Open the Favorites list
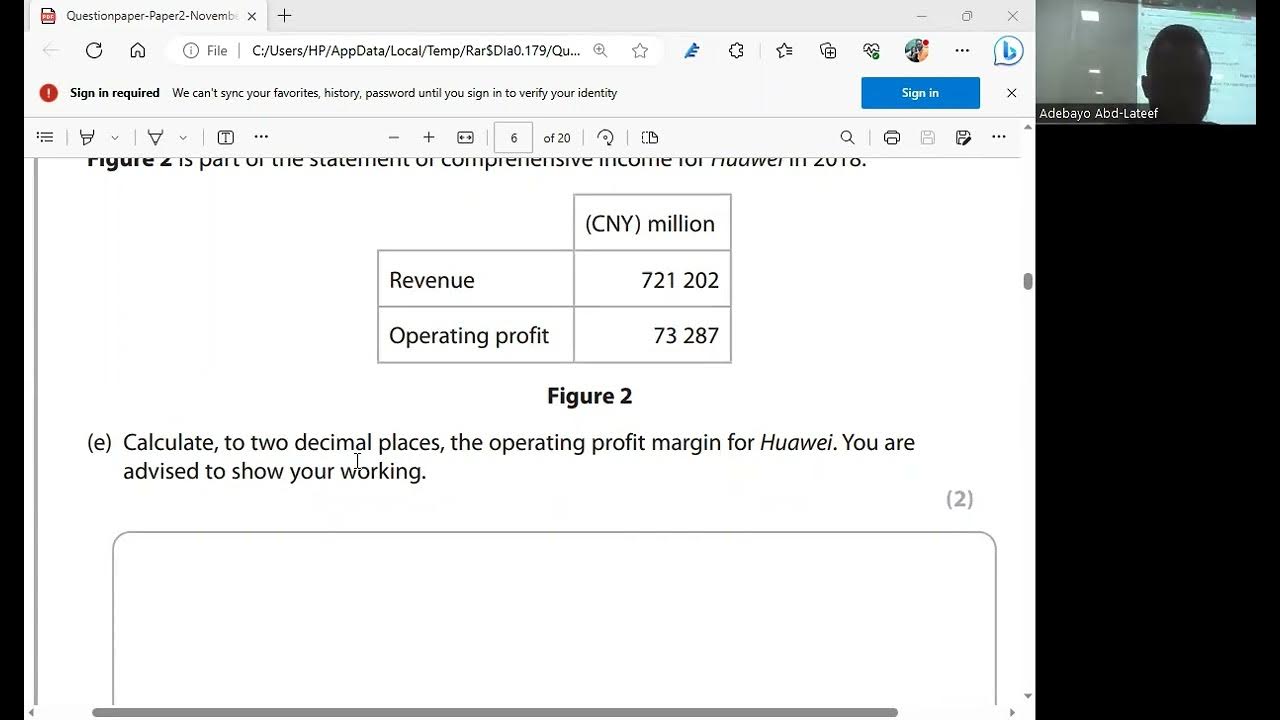The image size is (1280, 720). point(784,50)
